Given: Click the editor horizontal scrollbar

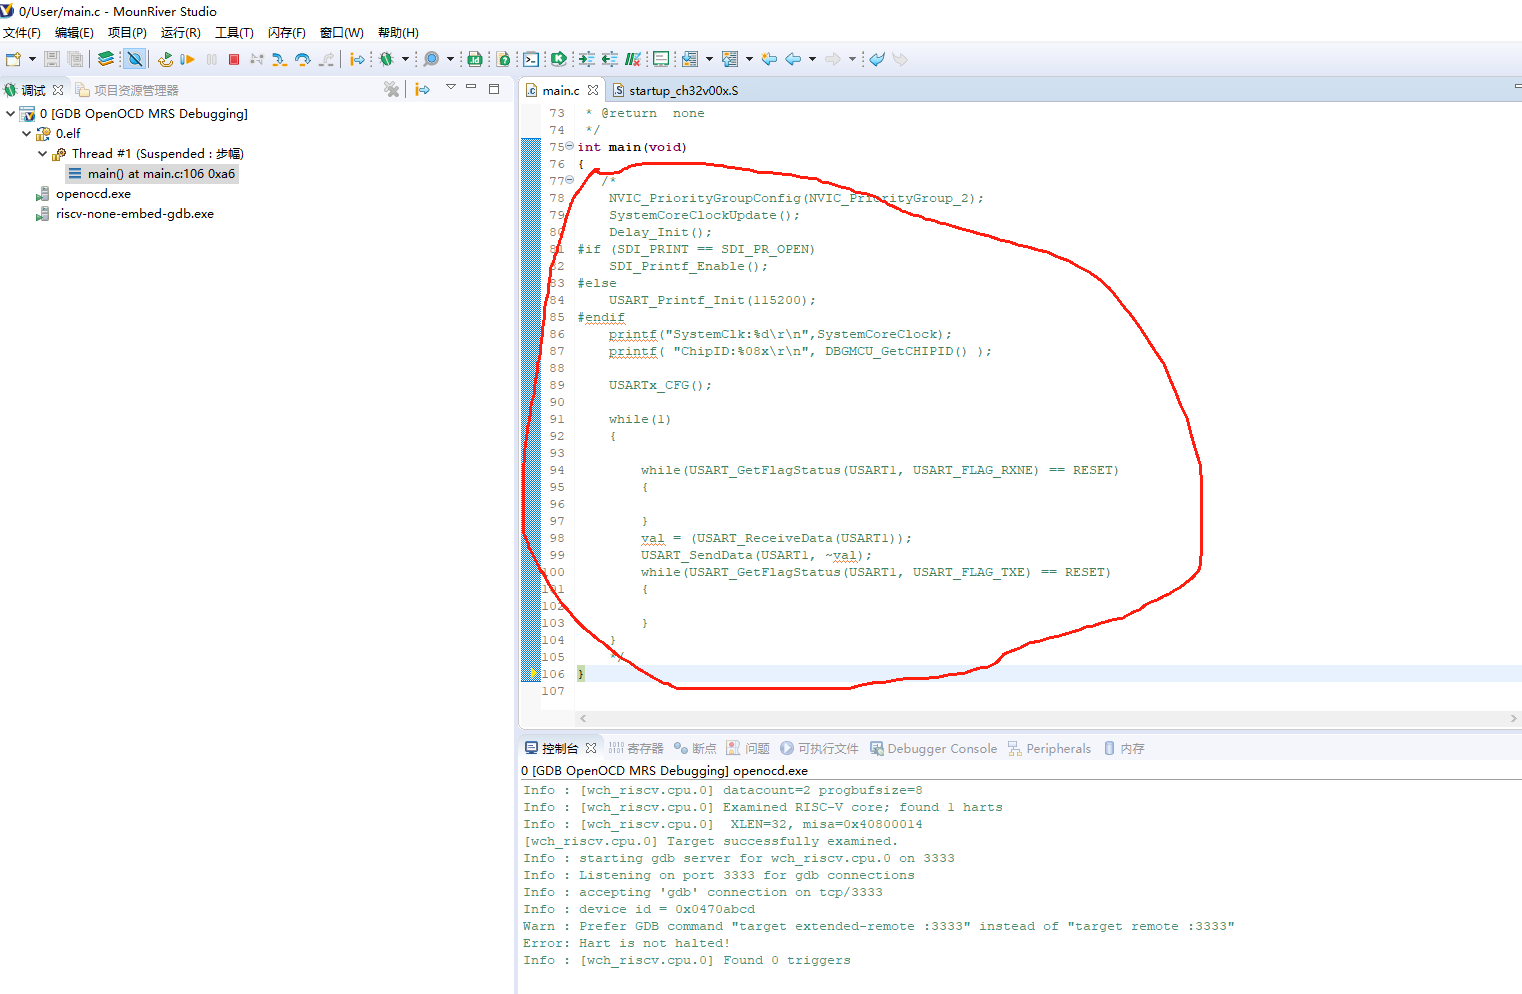Looking at the screenshot, I should (x=1048, y=718).
